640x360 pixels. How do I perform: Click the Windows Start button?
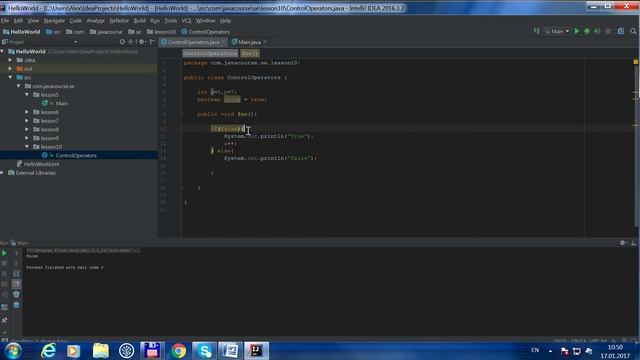(13, 351)
